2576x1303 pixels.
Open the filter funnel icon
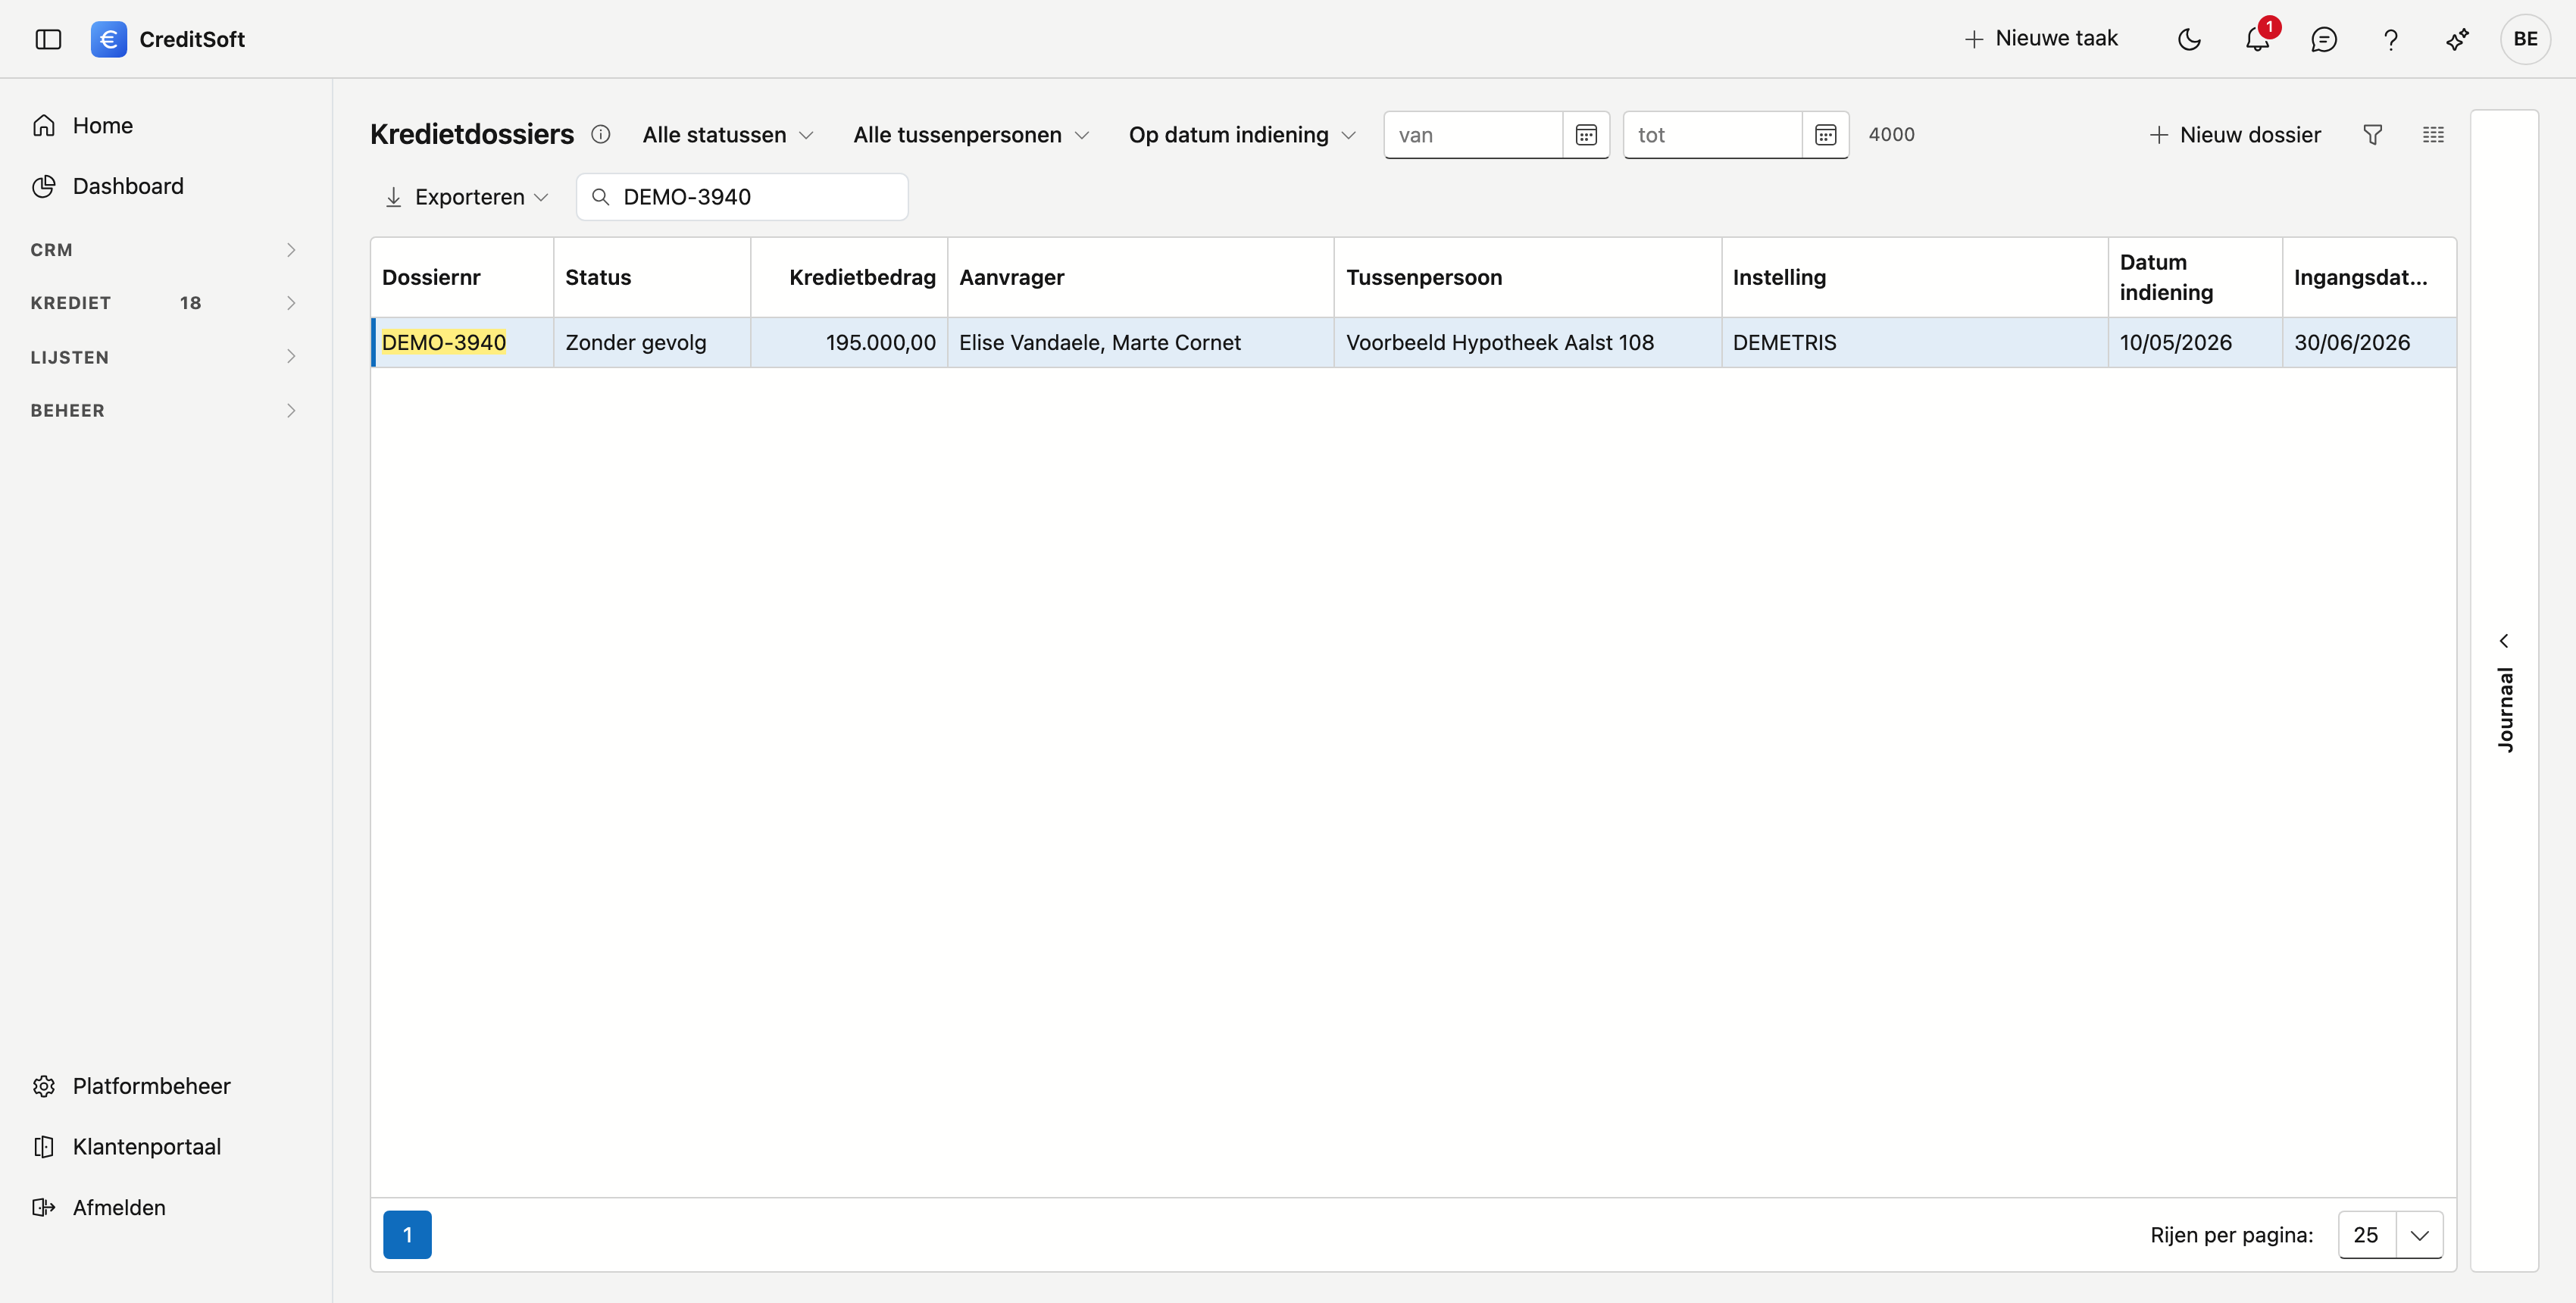click(x=2372, y=135)
